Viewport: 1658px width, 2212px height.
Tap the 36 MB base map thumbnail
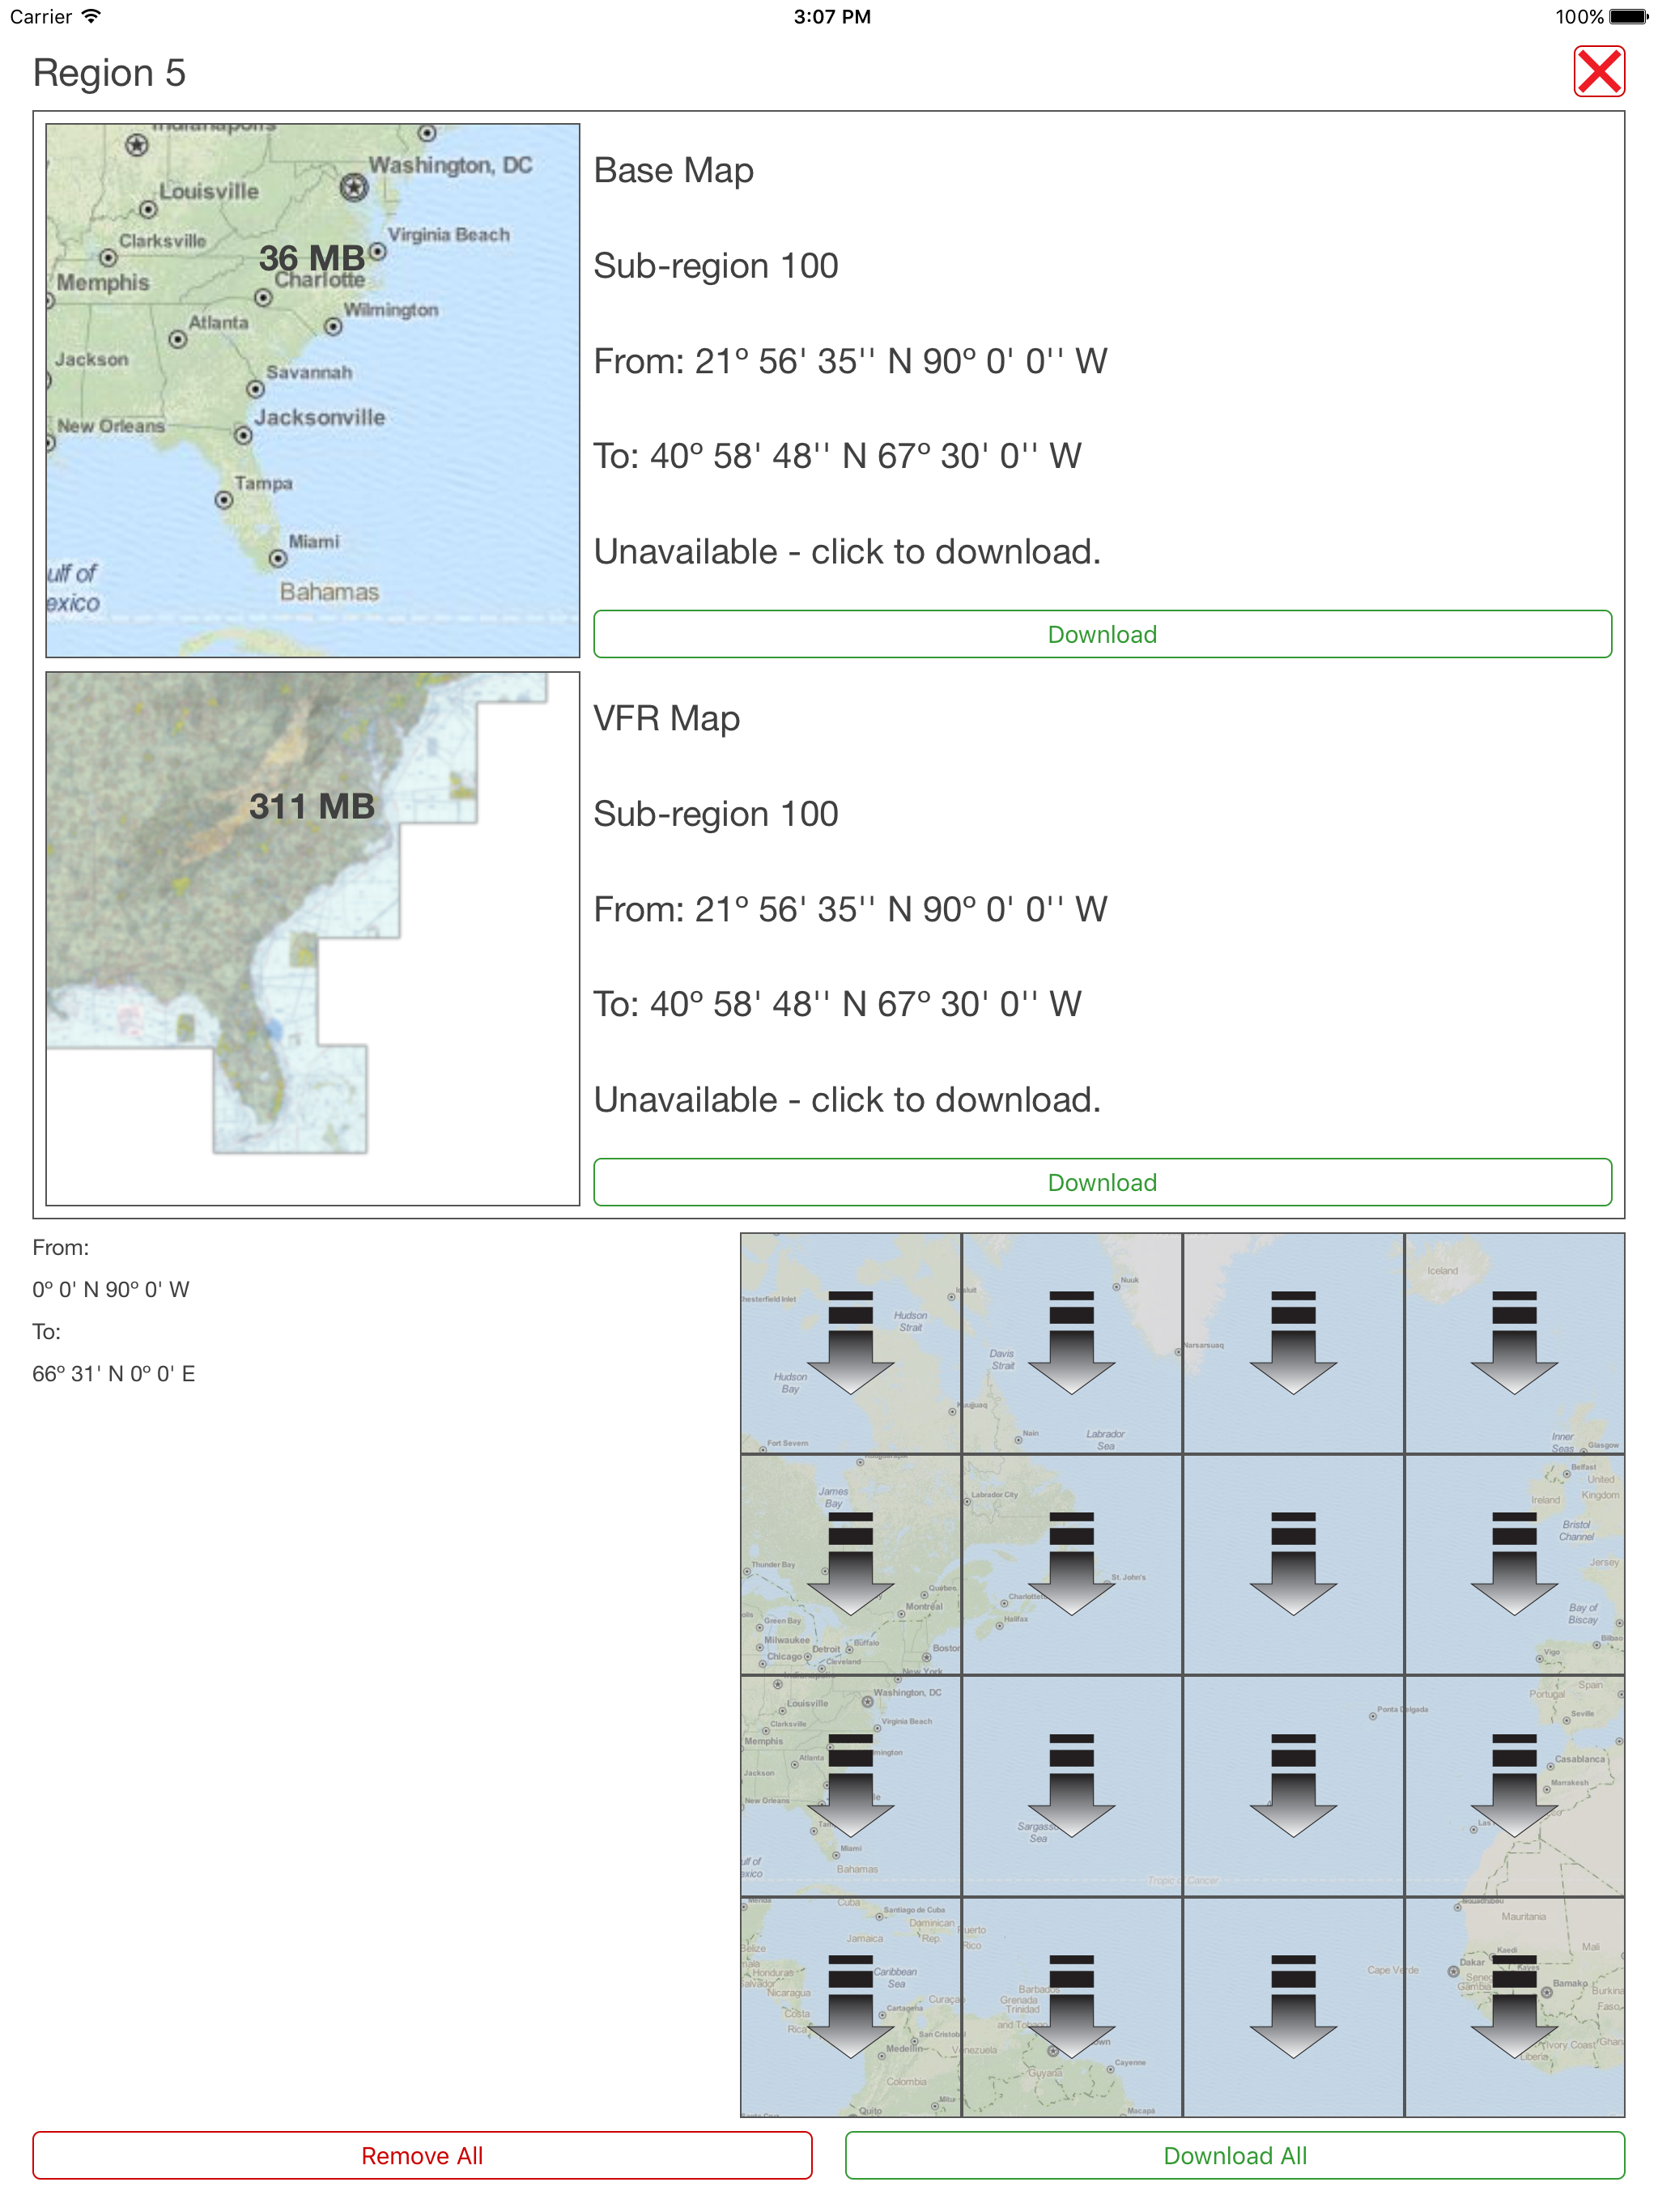pyautogui.click(x=312, y=390)
